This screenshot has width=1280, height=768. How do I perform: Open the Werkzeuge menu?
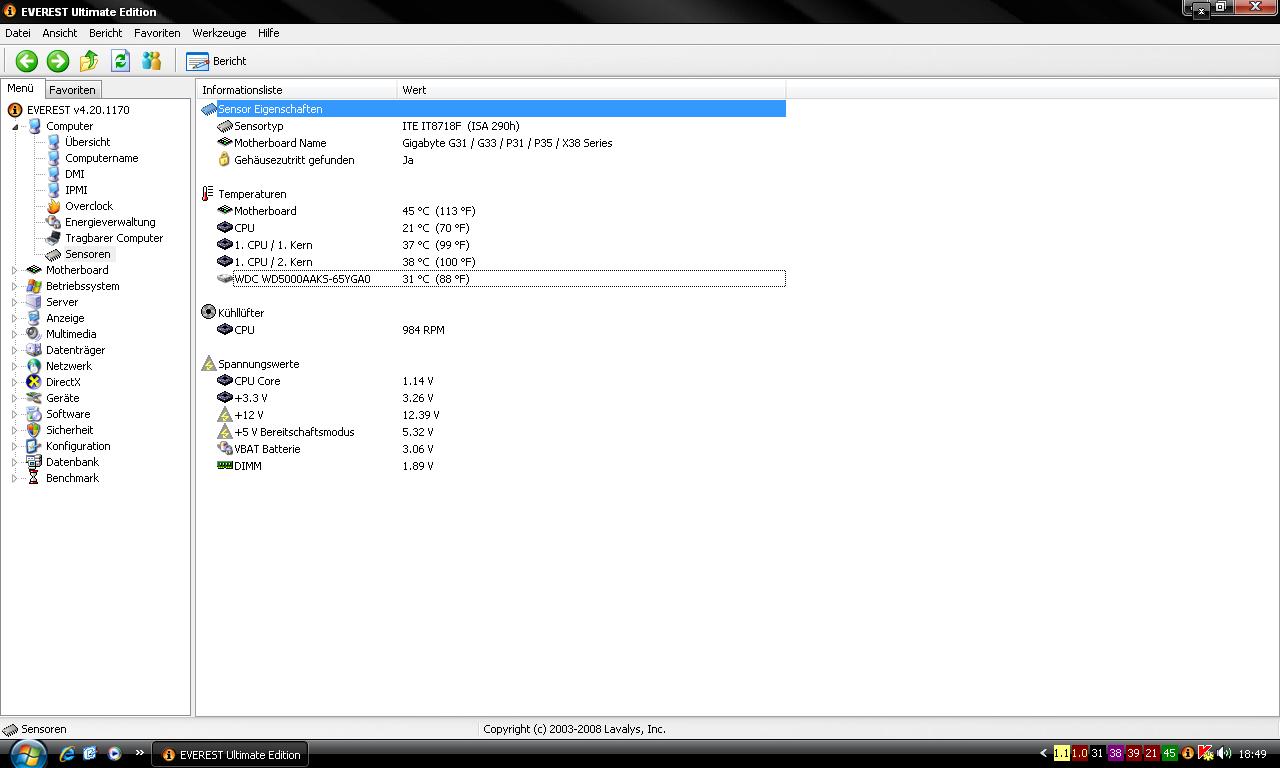[219, 33]
